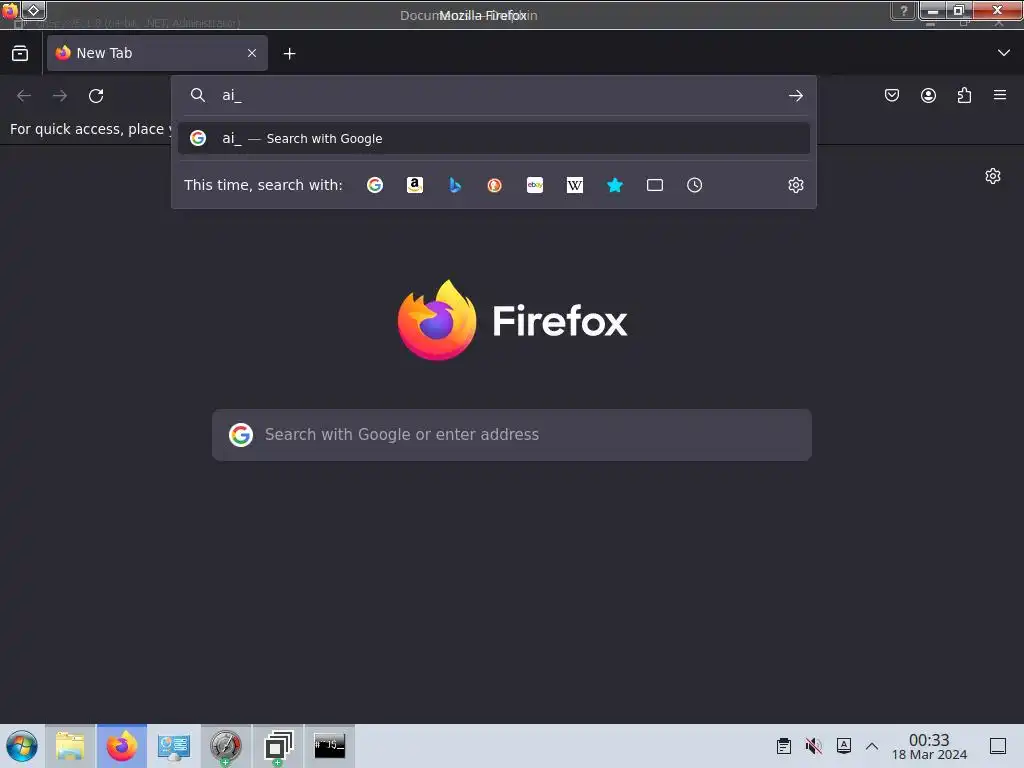The width and height of the screenshot is (1024, 768).
Task: Click the title bar help question button
Action: point(904,11)
